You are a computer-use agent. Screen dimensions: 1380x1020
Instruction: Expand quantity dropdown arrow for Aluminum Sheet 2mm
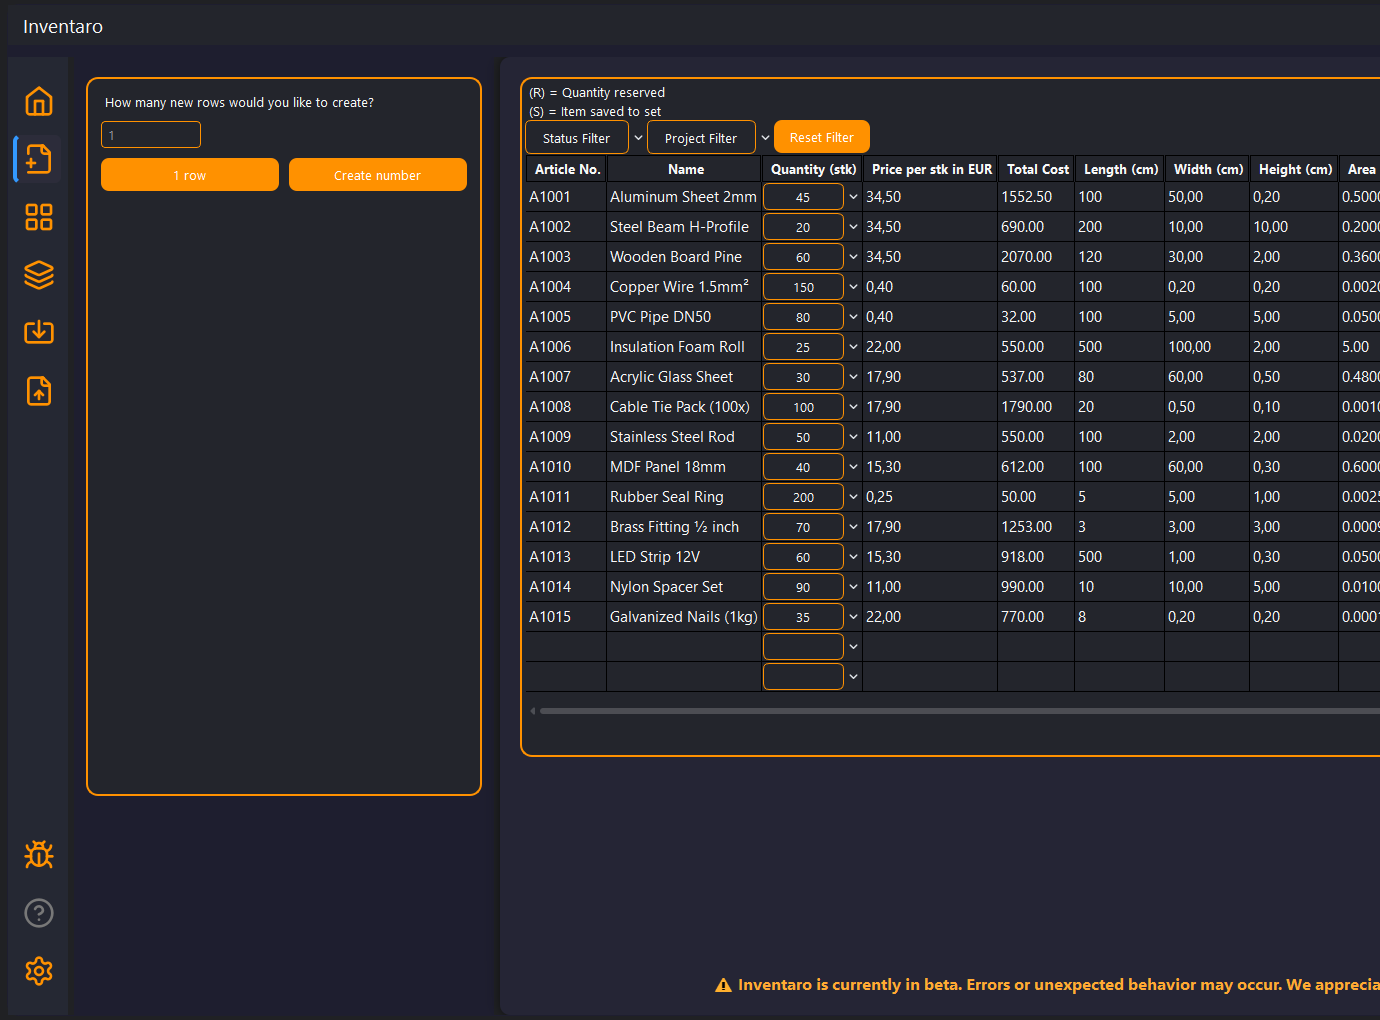tap(853, 197)
